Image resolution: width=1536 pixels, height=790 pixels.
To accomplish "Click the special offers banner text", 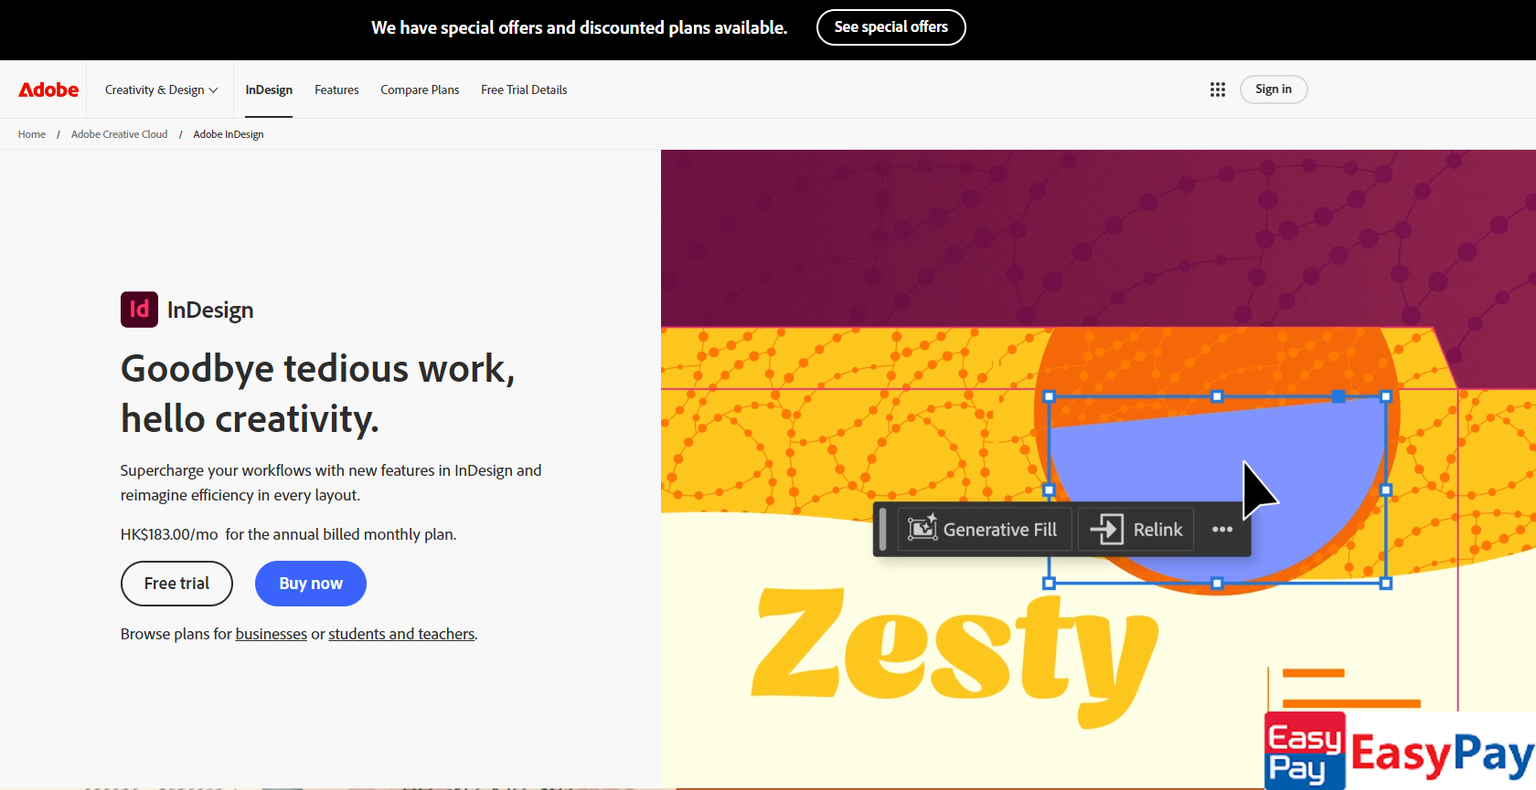I will click(579, 28).
